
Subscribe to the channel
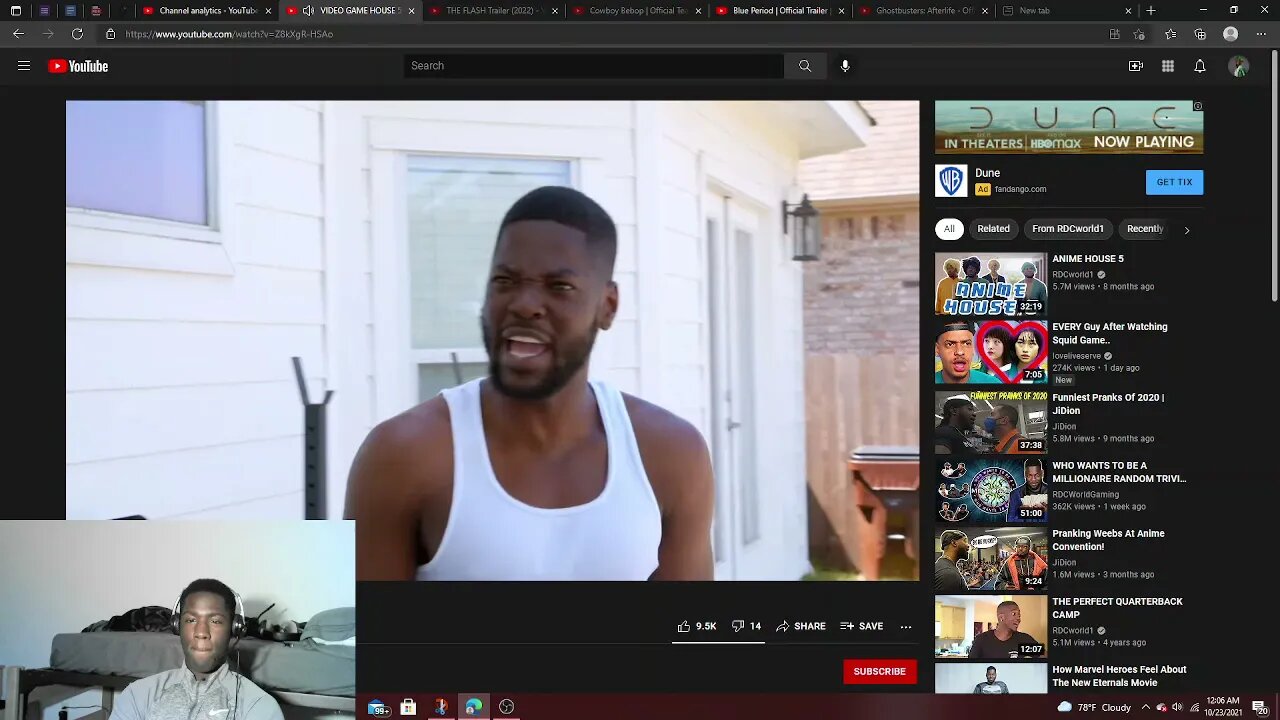880,672
